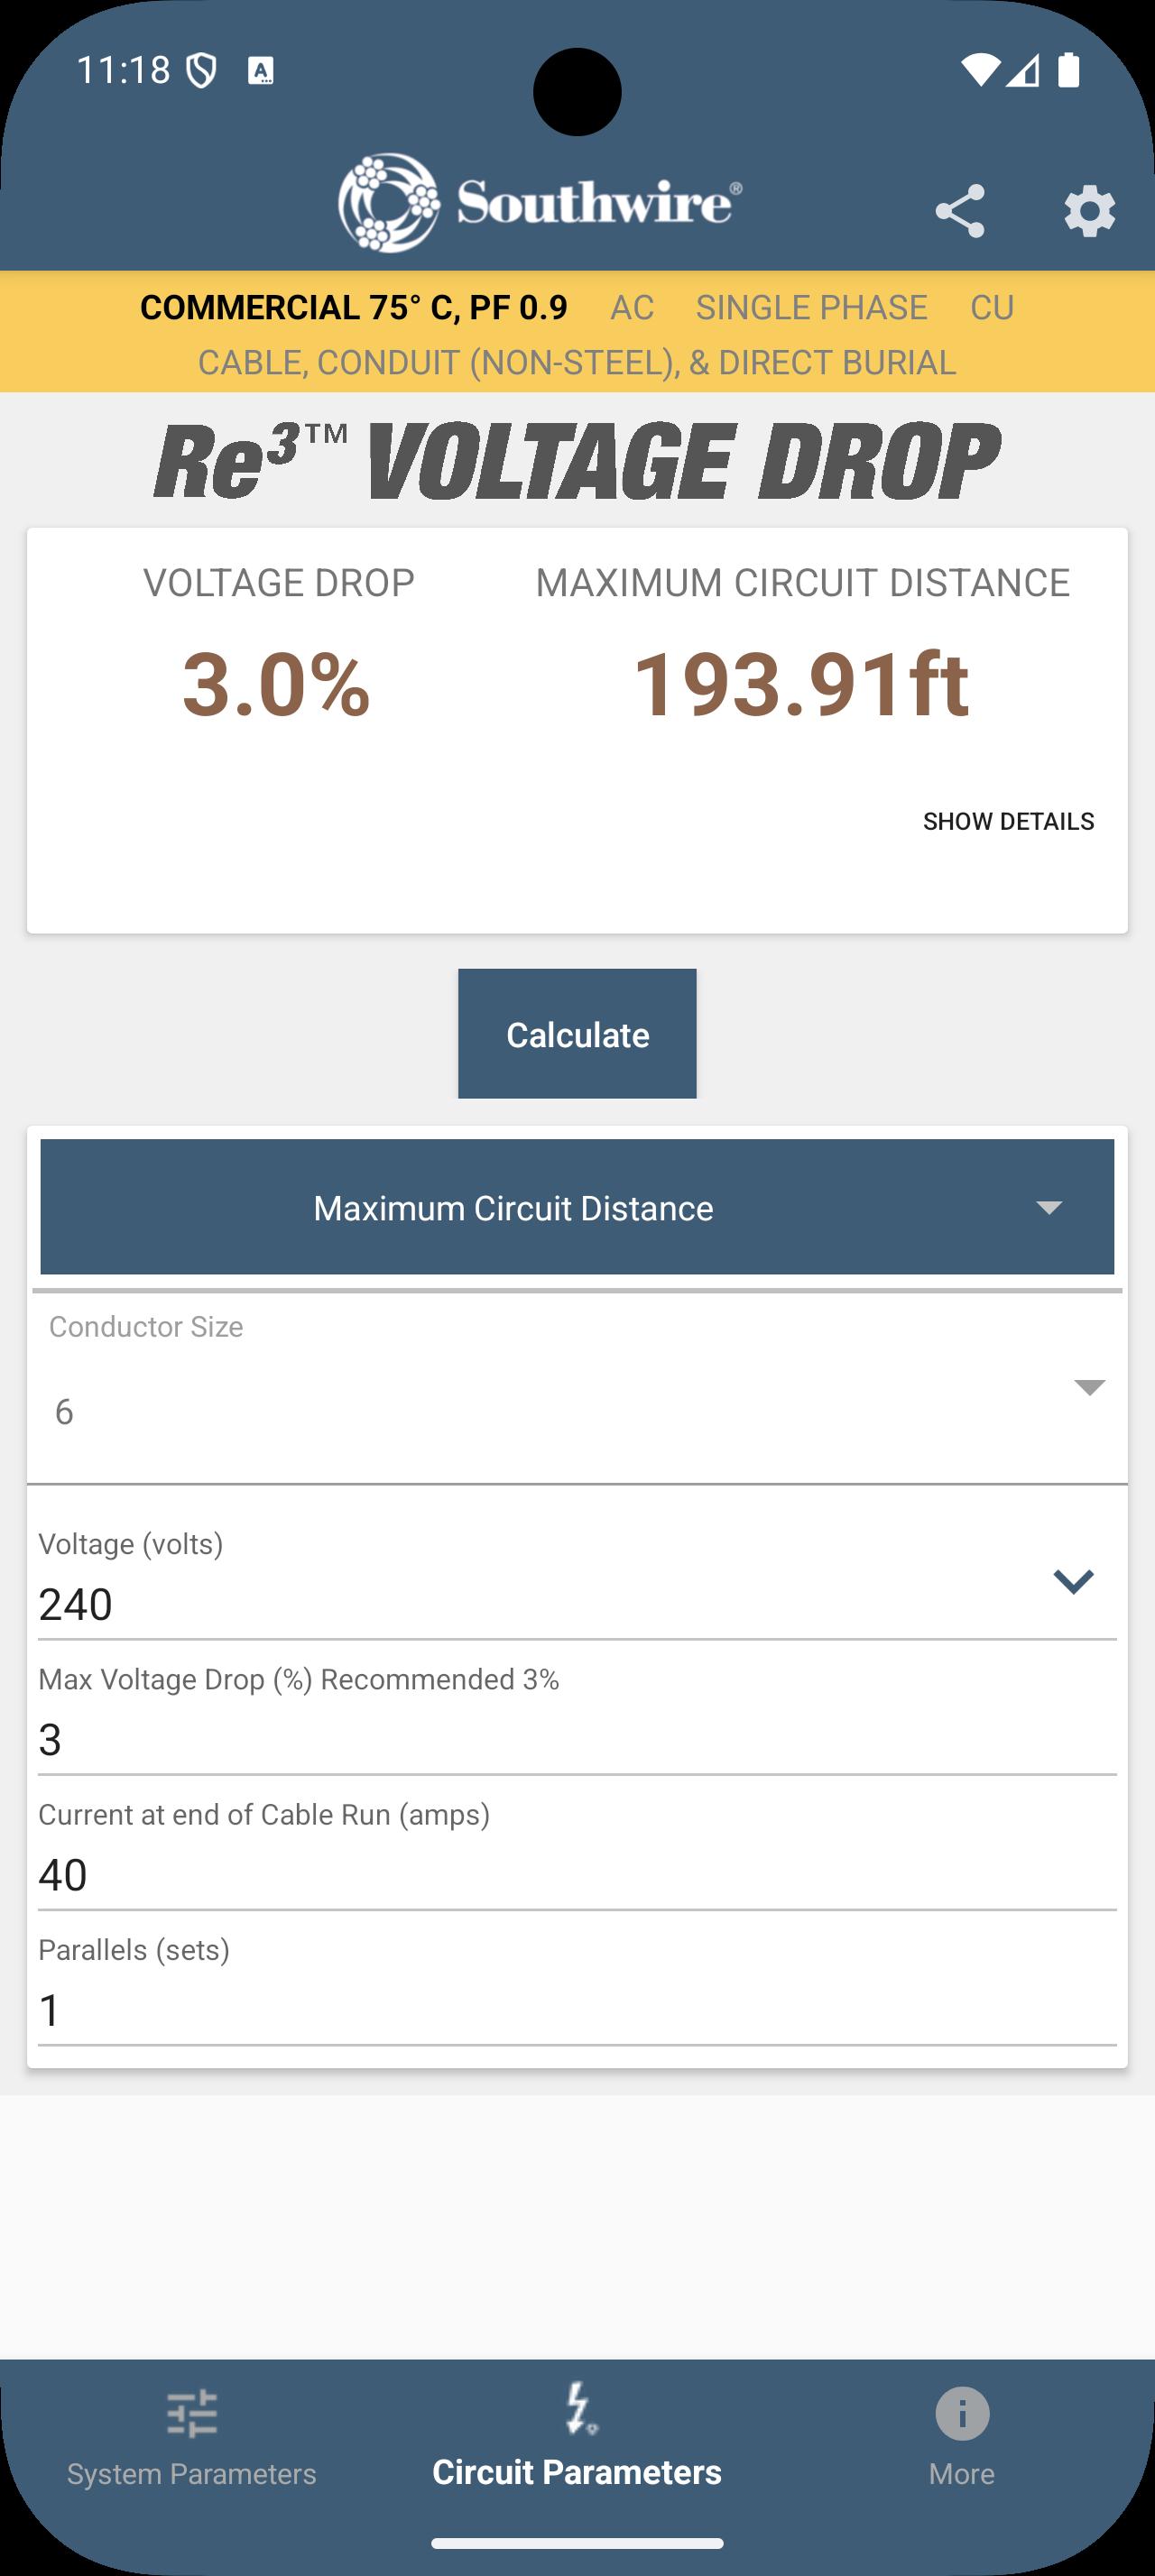Select the AC setting in banner
The width and height of the screenshot is (1155, 2576).
[632, 307]
